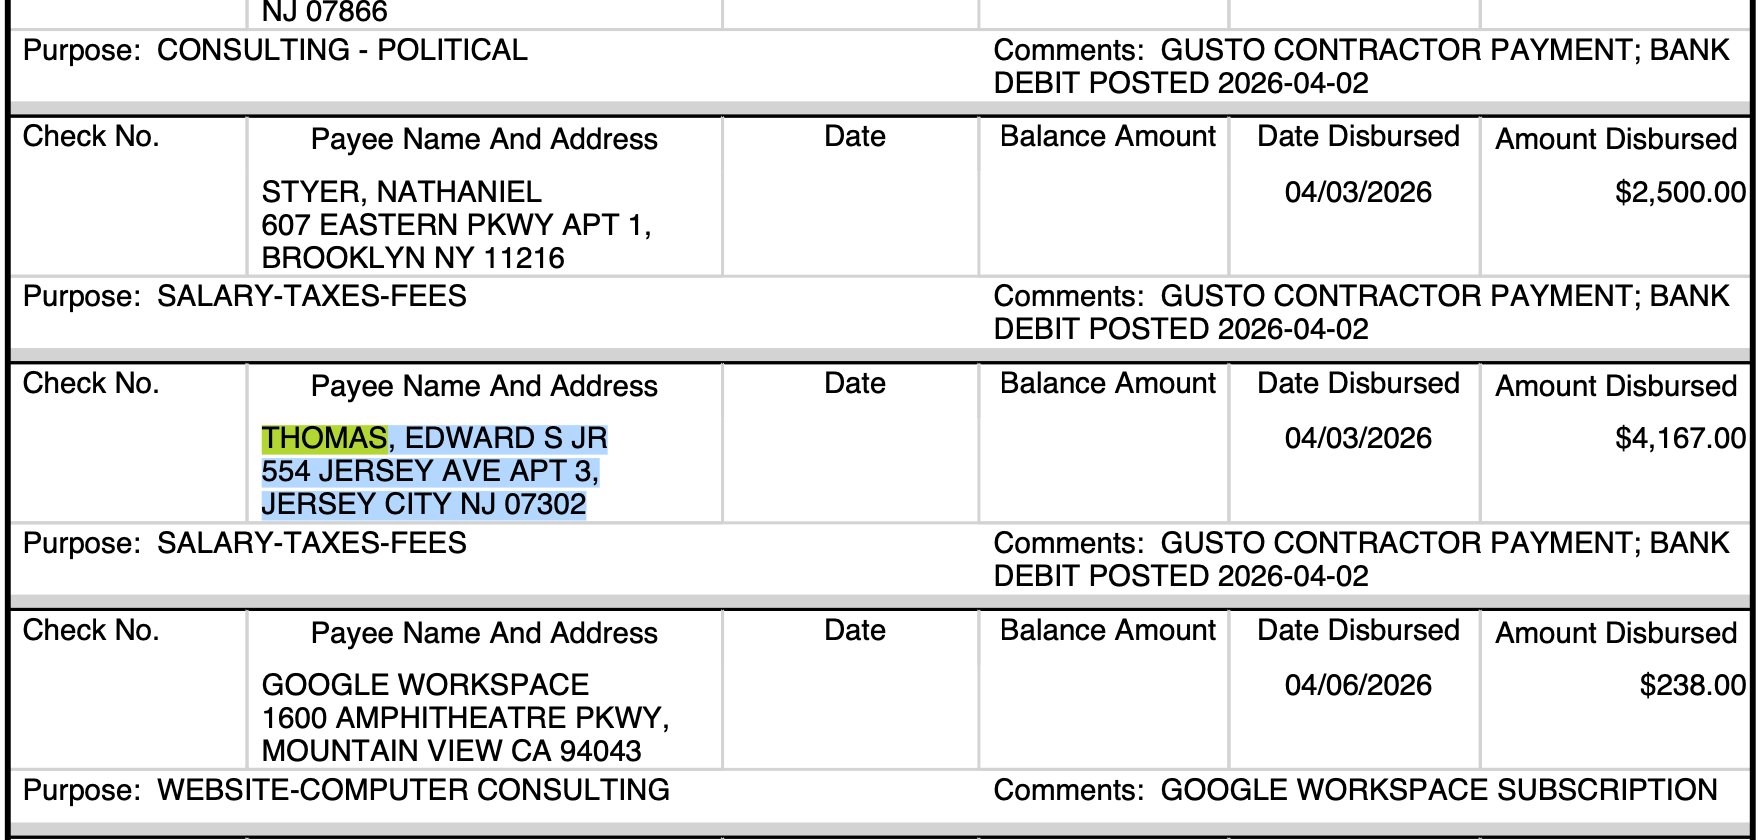Click the STYER, NATHANIEL payee name
Screen dimensions: 1762x840
(x=401, y=192)
